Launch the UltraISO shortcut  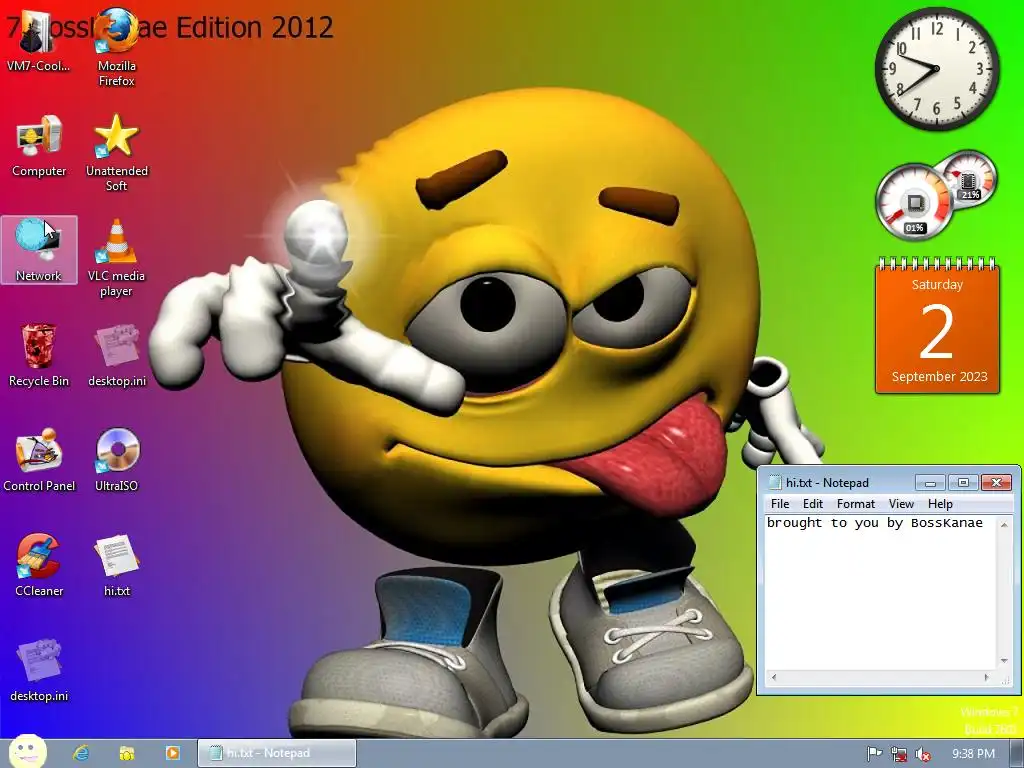coord(117,460)
